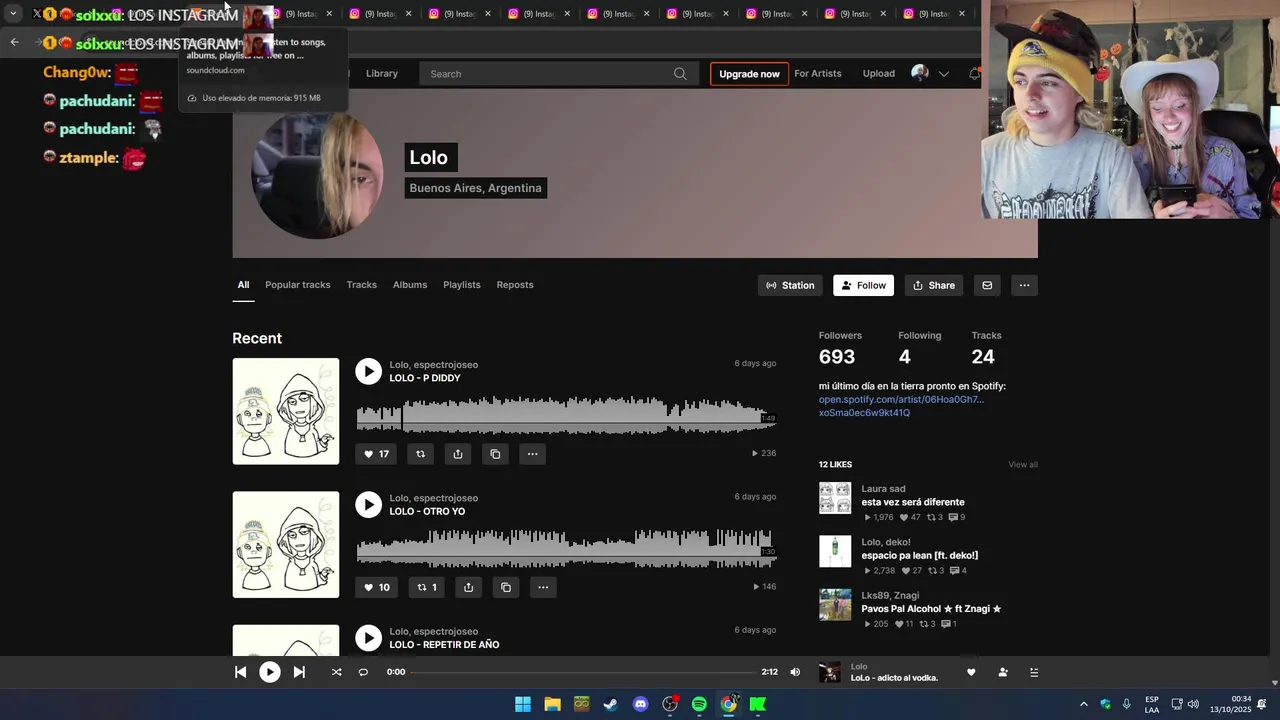
Task: Click the search magnifier icon
Action: pos(680,74)
